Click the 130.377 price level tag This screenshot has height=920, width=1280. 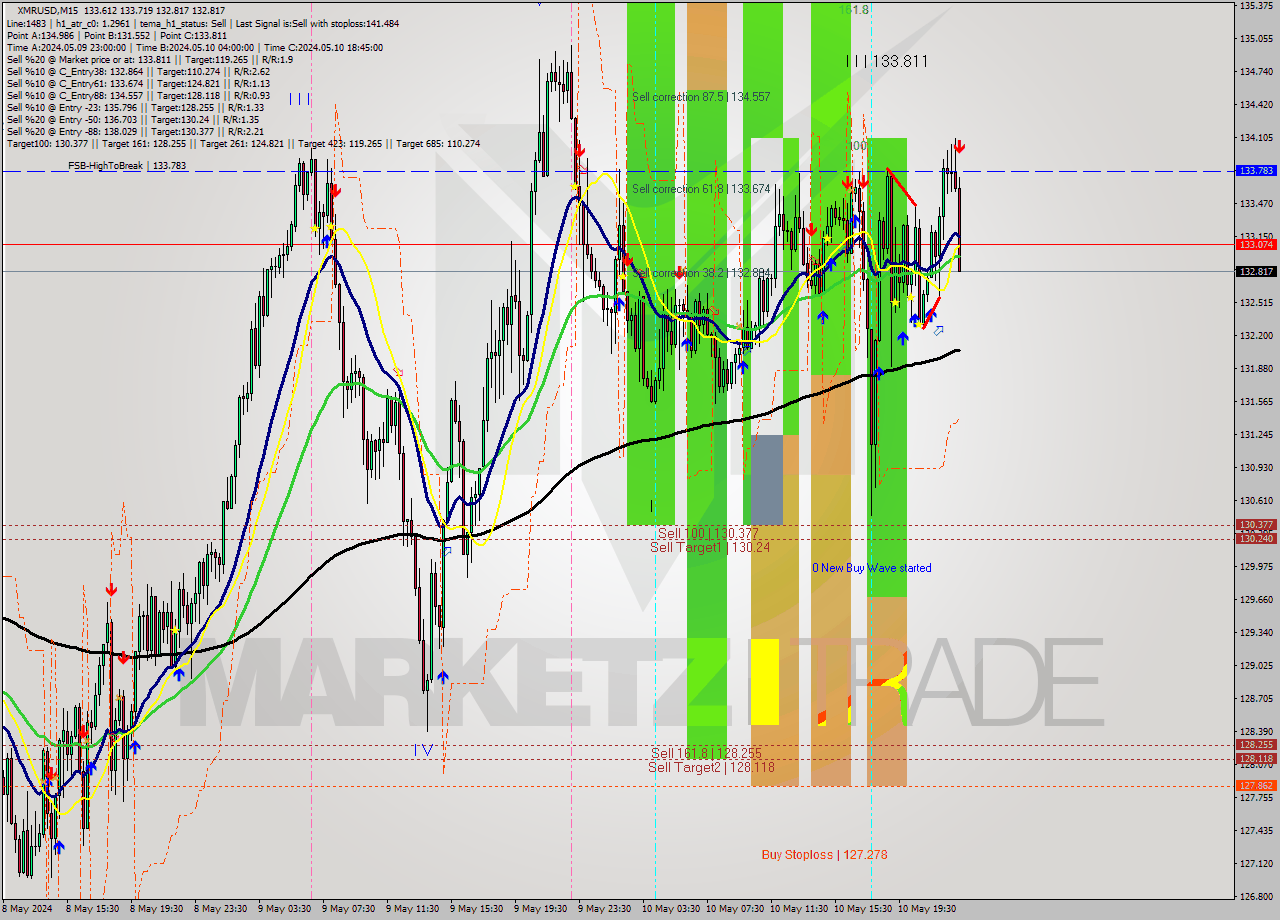tap(1256, 525)
